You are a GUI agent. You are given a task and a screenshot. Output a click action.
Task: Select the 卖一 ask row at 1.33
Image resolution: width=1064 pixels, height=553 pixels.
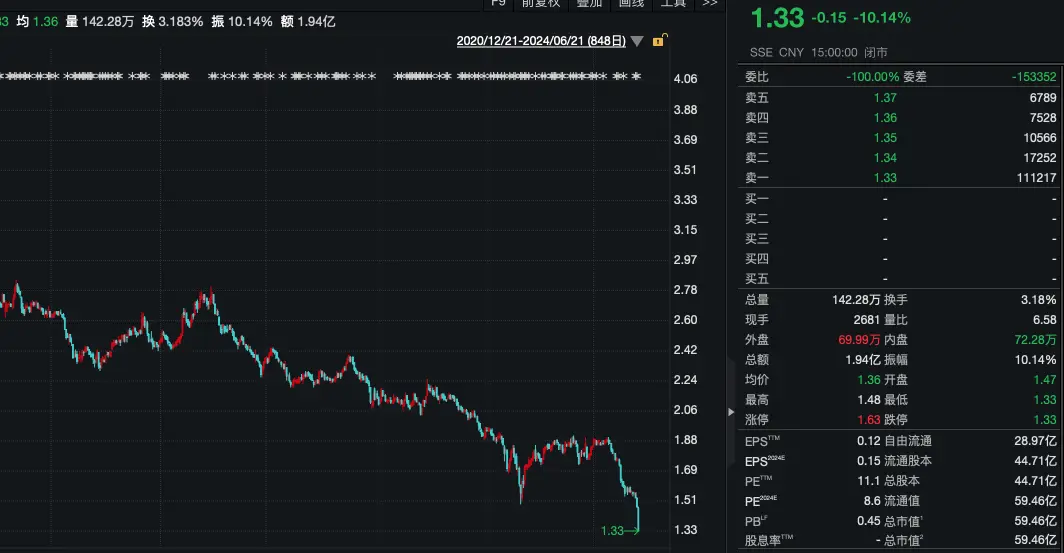pyautogui.click(x=900, y=177)
